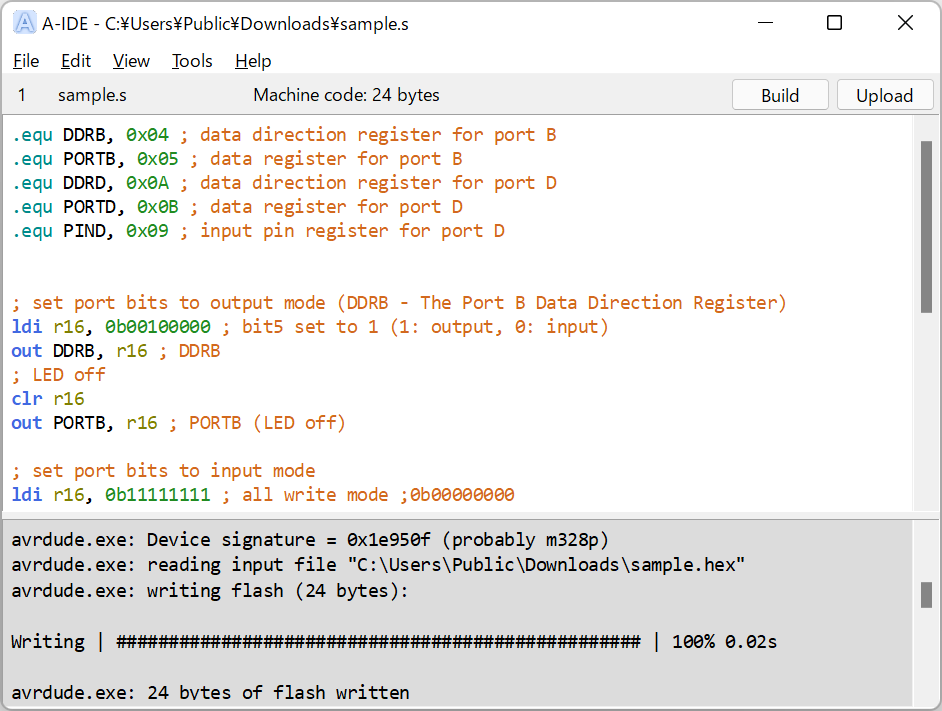Image resolution: width=942 pixels, height=711 pixels.
Task: Click the Writing 100% progress line in output
Action: tap(394, 642)
